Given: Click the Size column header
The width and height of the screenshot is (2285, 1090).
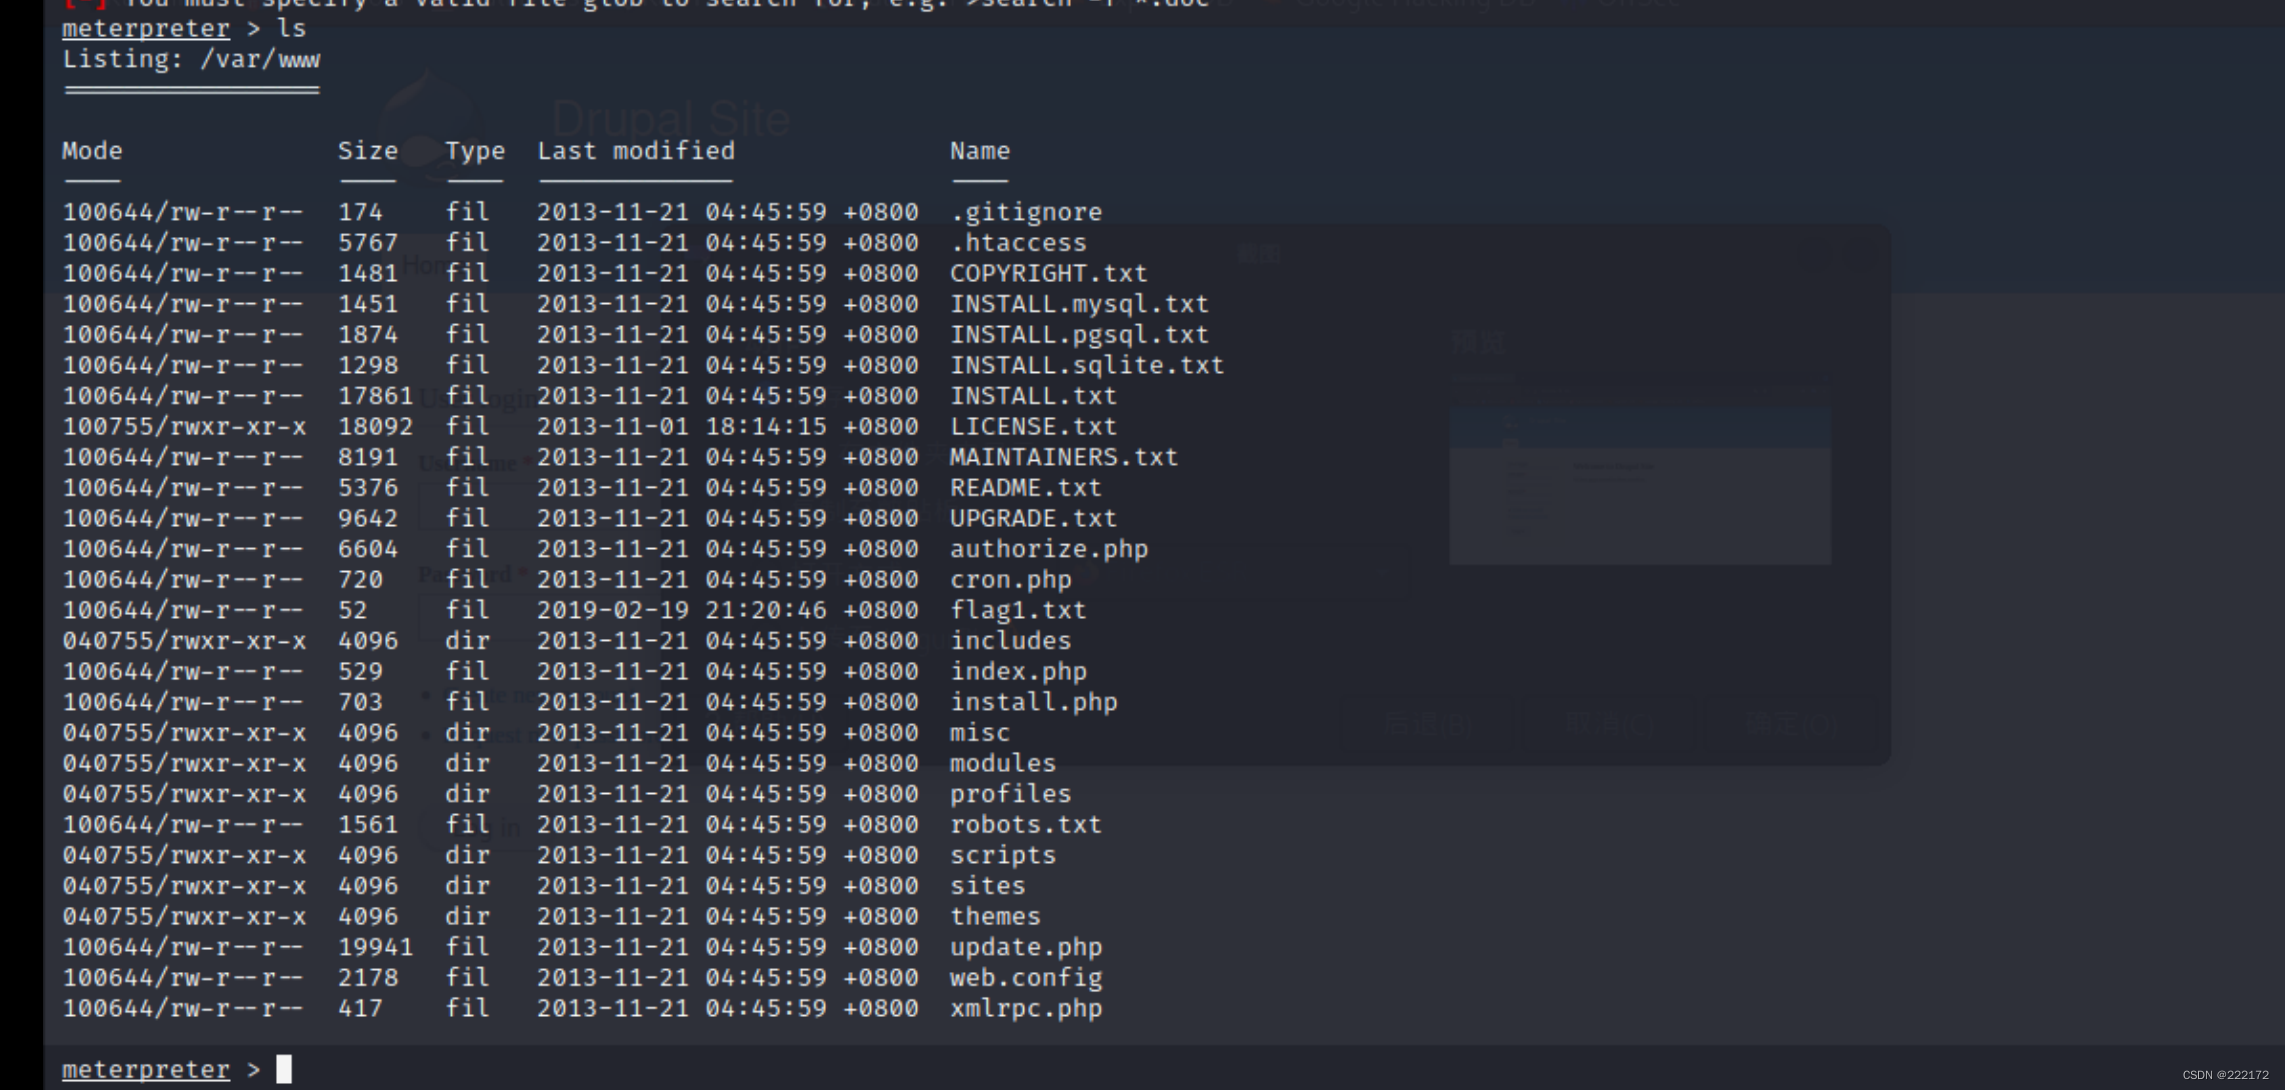Looking at the screenshot, I should tap(367, 151).
